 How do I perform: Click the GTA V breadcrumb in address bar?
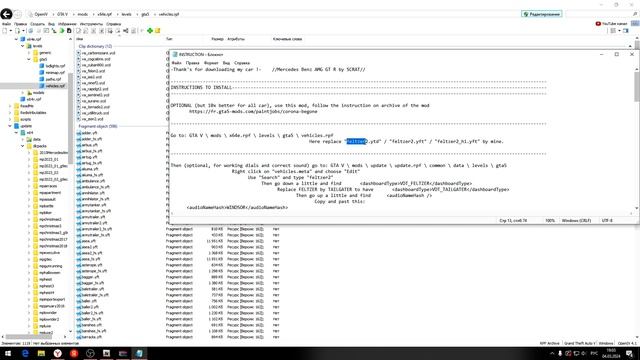(62, 14)
